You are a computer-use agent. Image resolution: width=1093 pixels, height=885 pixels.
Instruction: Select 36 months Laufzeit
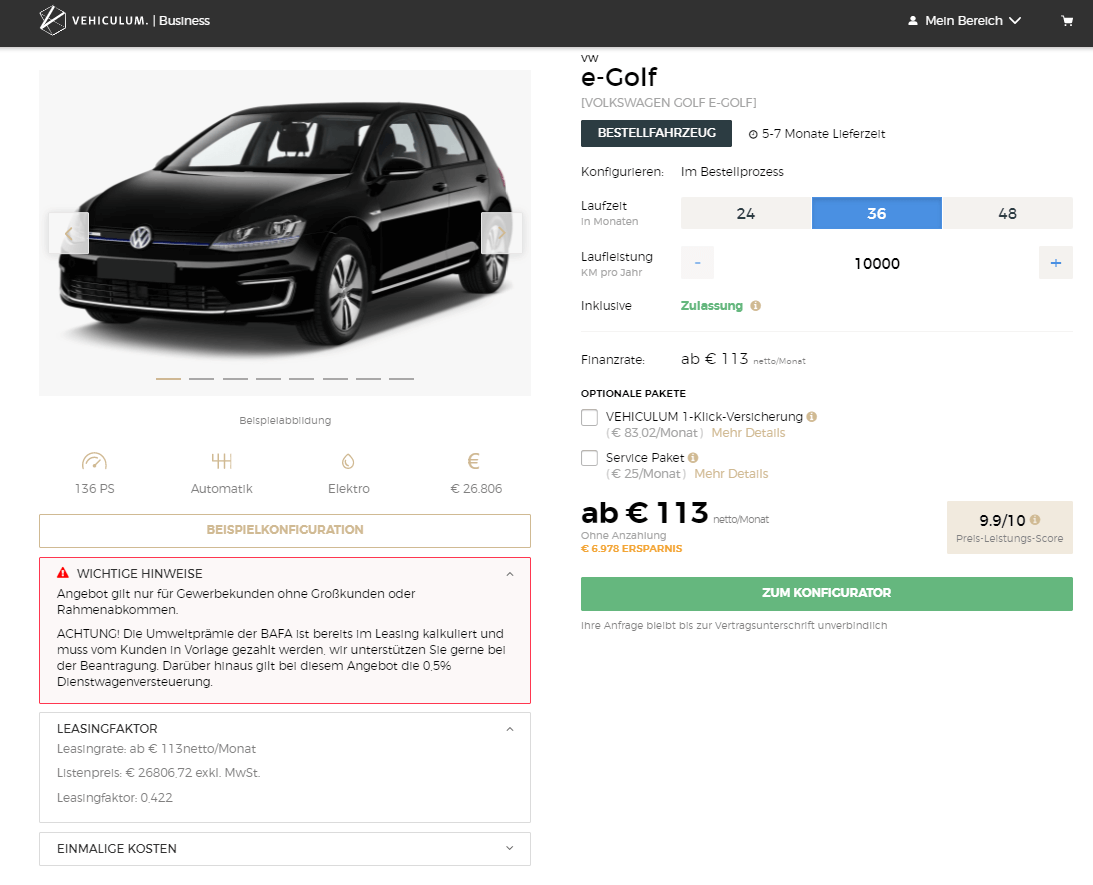[877, 213]
